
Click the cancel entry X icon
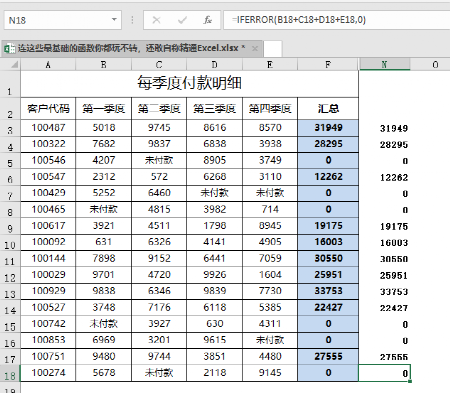coord(156,20)
